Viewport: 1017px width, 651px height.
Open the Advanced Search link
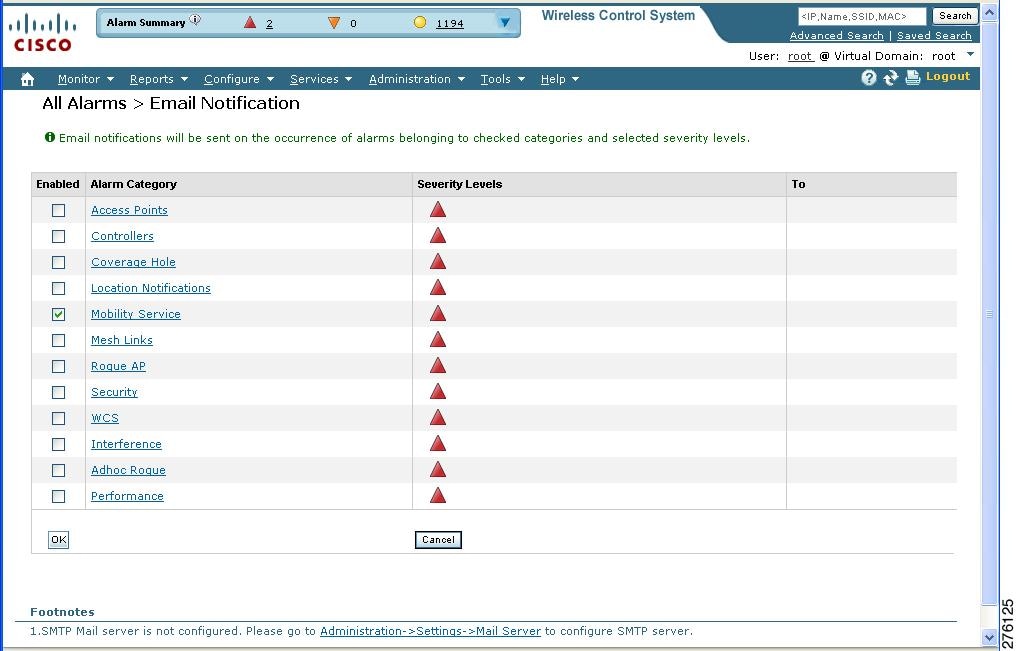837,36
